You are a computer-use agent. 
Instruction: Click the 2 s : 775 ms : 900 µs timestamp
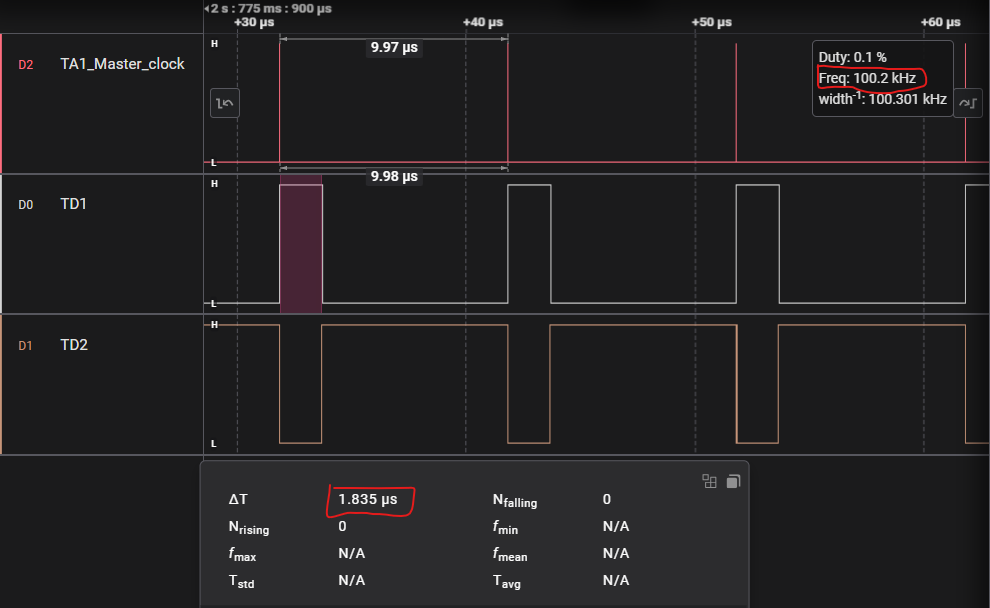[271, 8]
